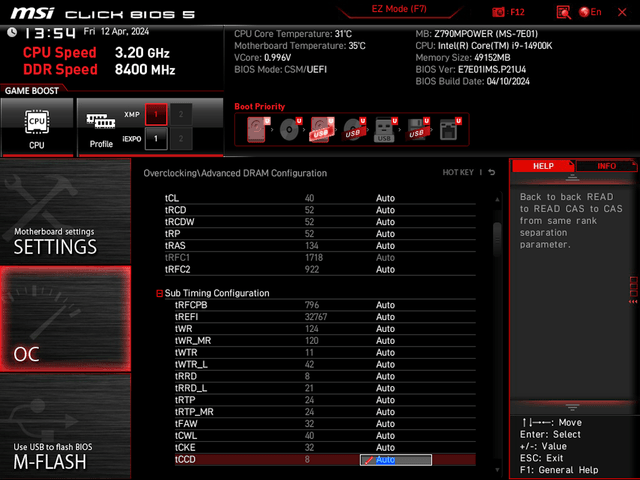Open the HOT KEY list
The image size is (640, 480).
tap(458, 173)
